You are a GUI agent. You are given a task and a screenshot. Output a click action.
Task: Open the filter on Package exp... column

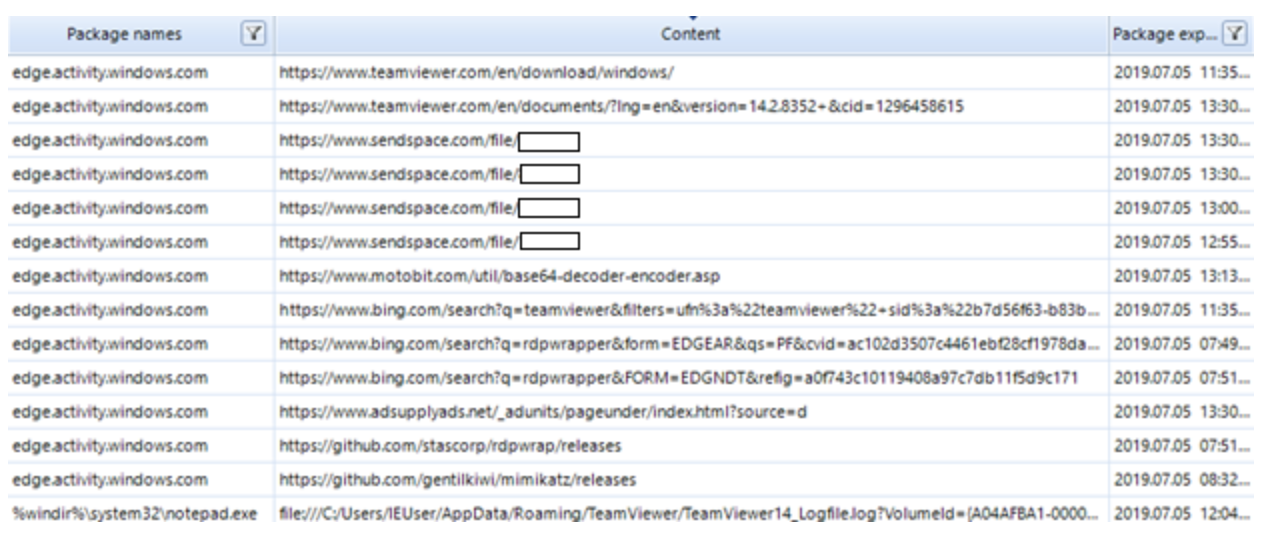(x=1236, y=34)
